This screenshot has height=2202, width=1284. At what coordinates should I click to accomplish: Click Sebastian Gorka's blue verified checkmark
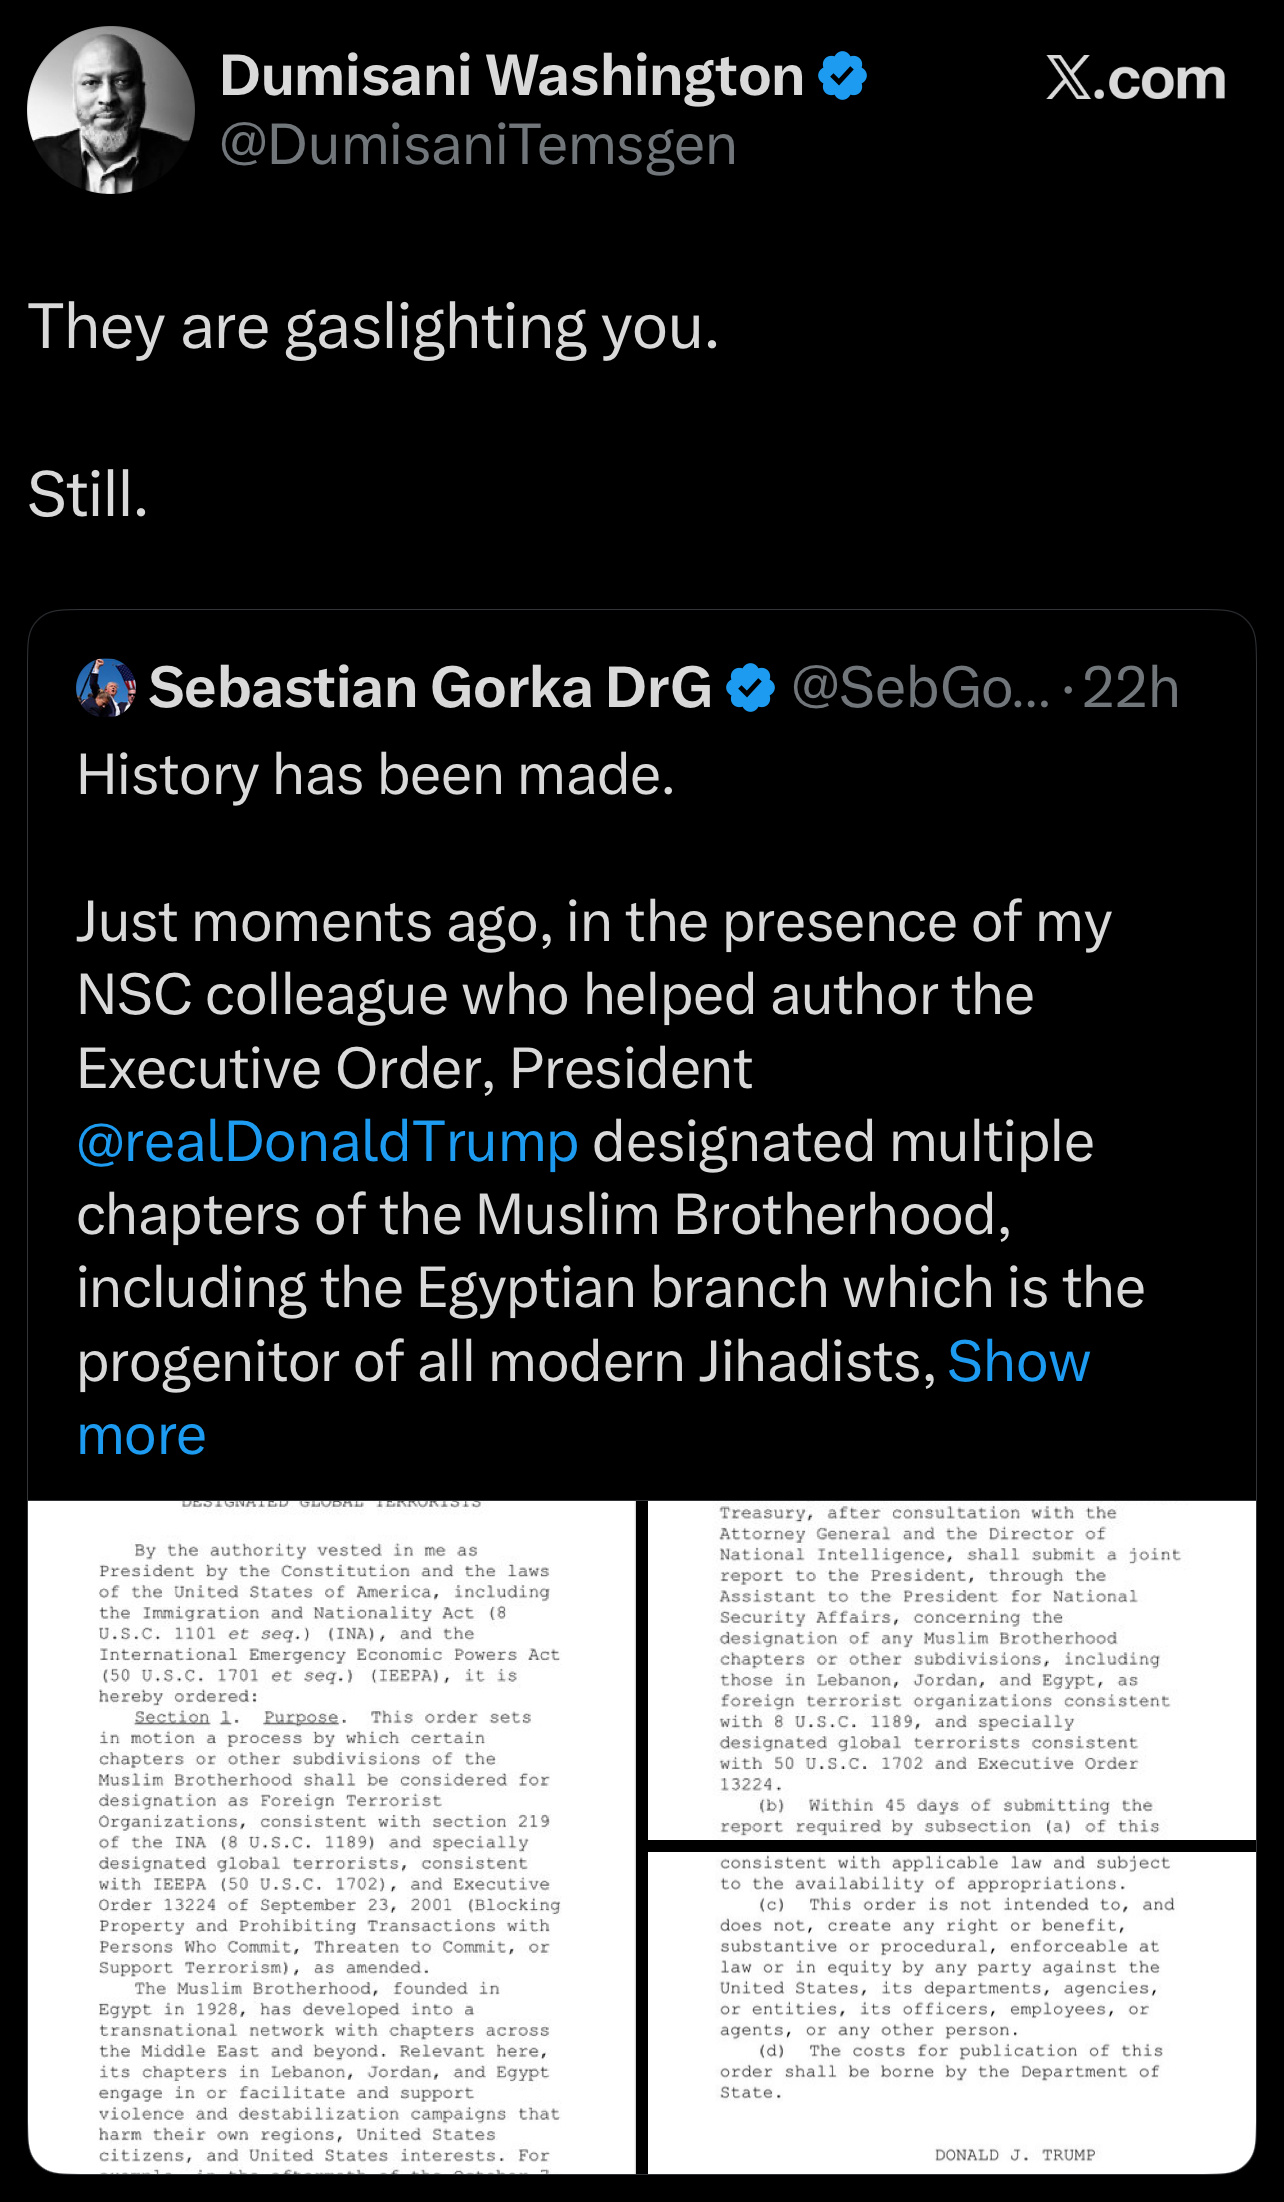pos(750,688)
